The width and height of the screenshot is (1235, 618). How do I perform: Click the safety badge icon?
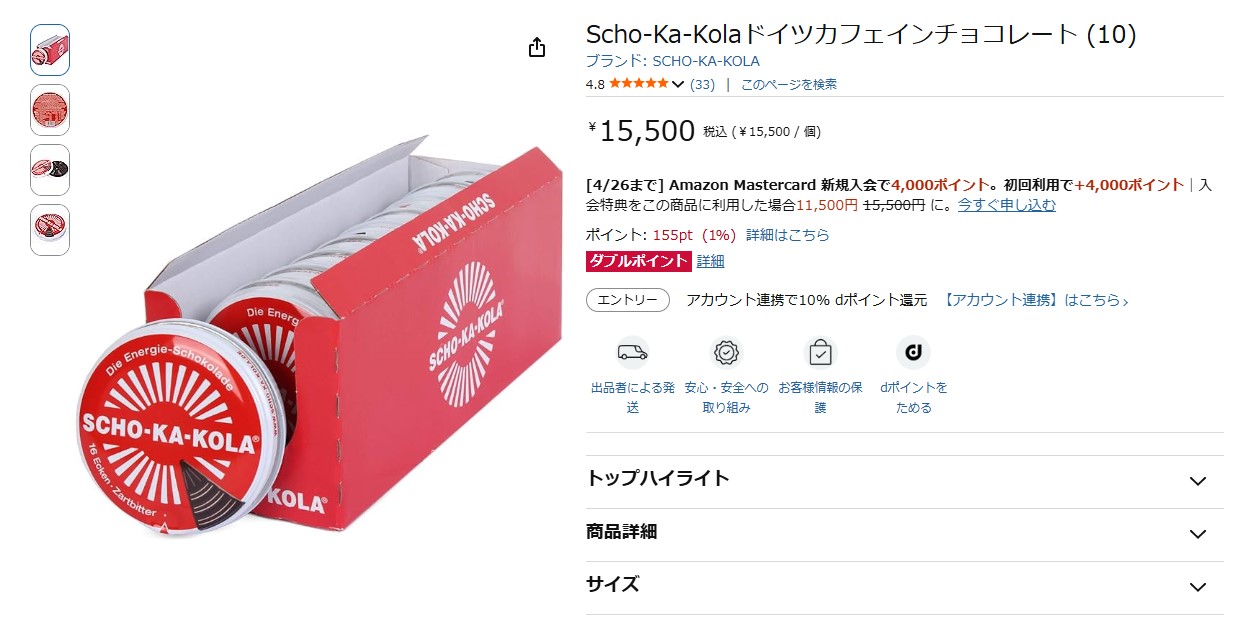coord(726,352)
